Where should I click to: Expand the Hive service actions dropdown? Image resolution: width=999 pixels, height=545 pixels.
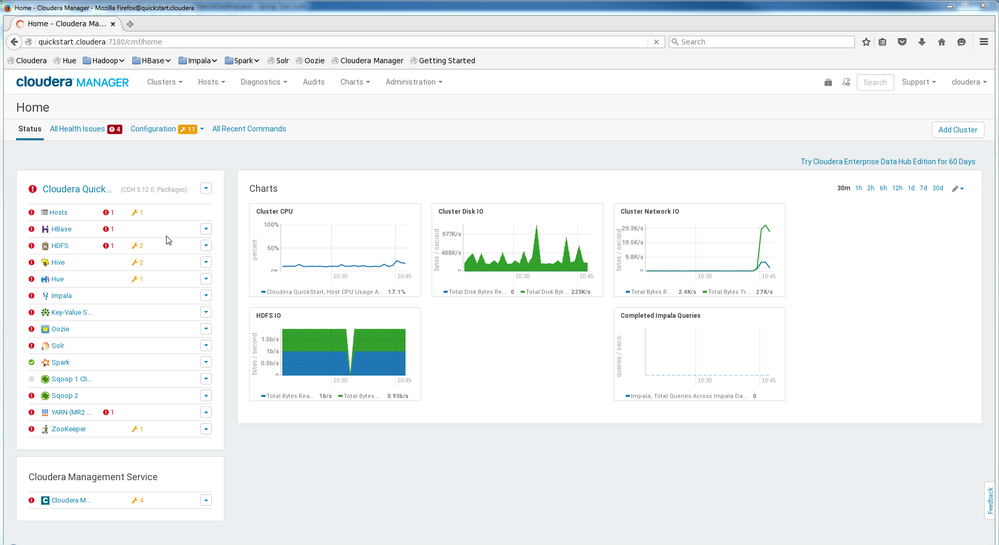[206, 262]
